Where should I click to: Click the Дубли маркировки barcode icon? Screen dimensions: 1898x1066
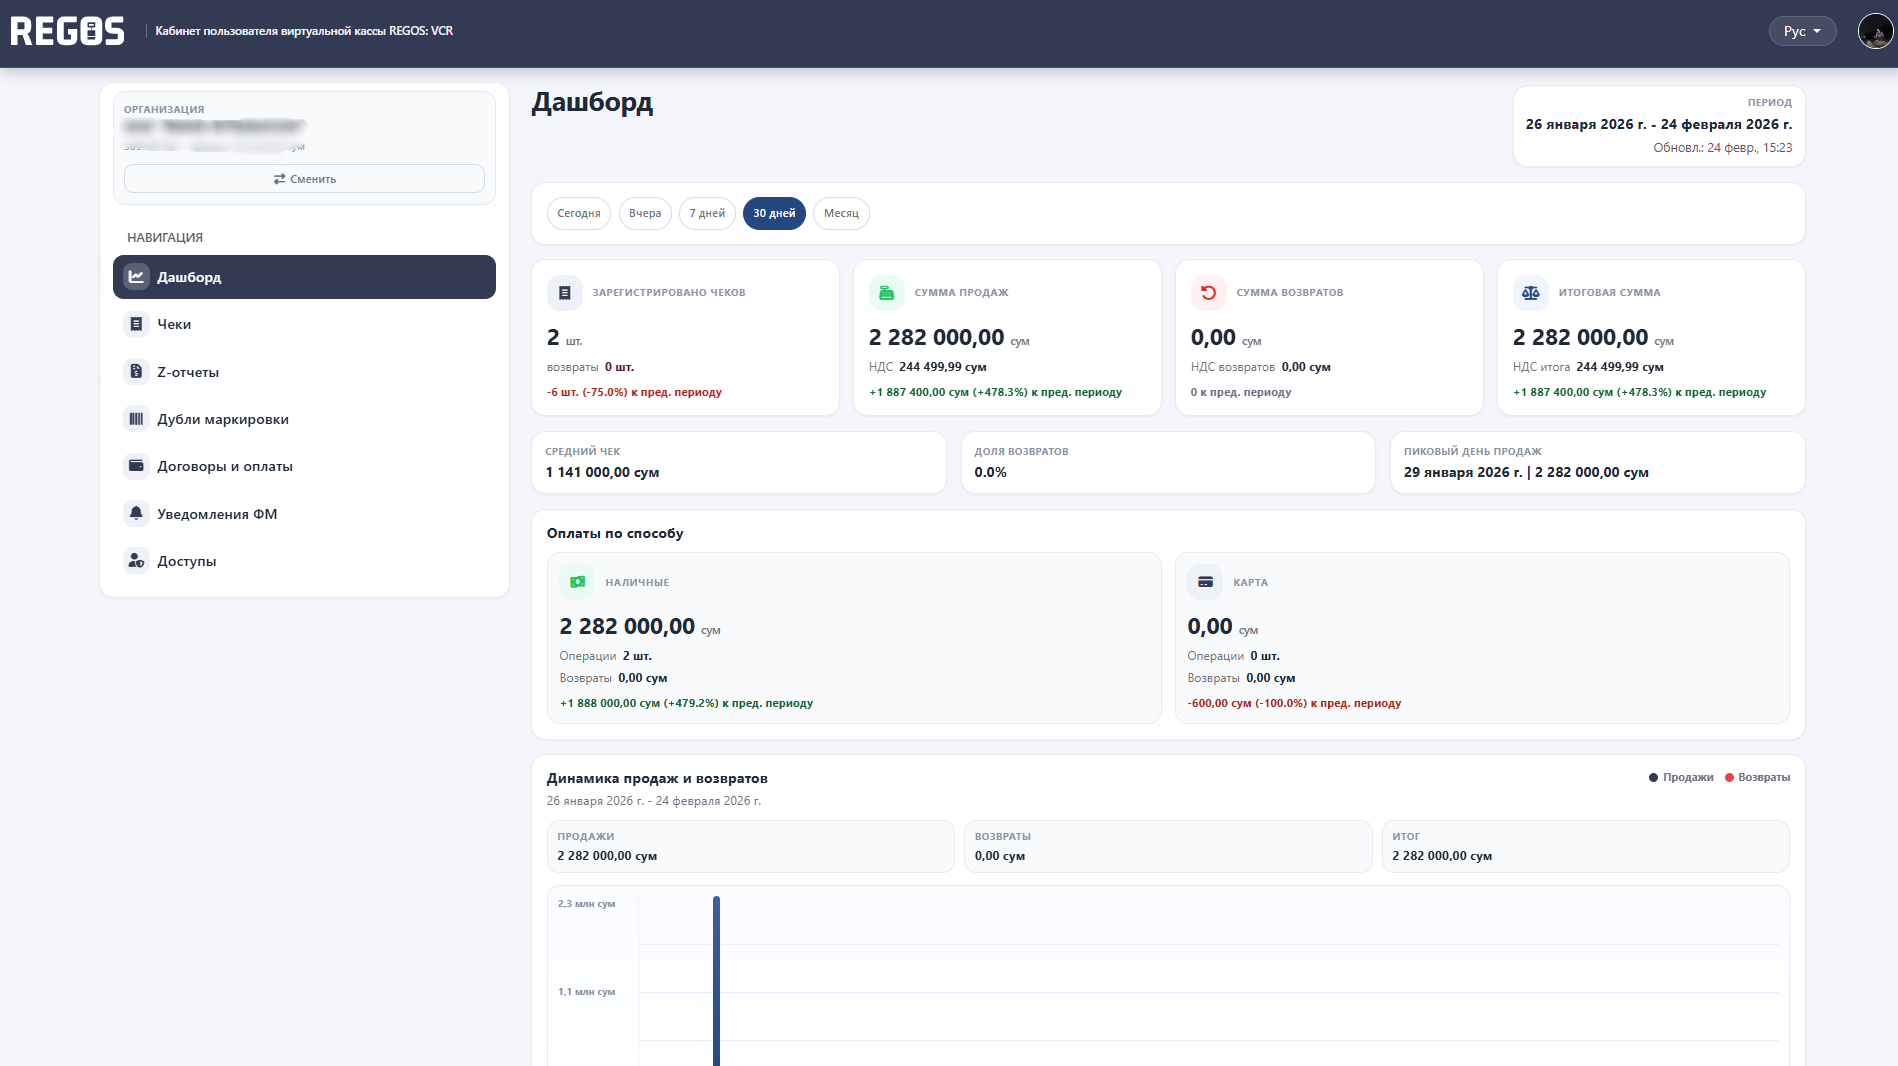click(x=136, y=419)
